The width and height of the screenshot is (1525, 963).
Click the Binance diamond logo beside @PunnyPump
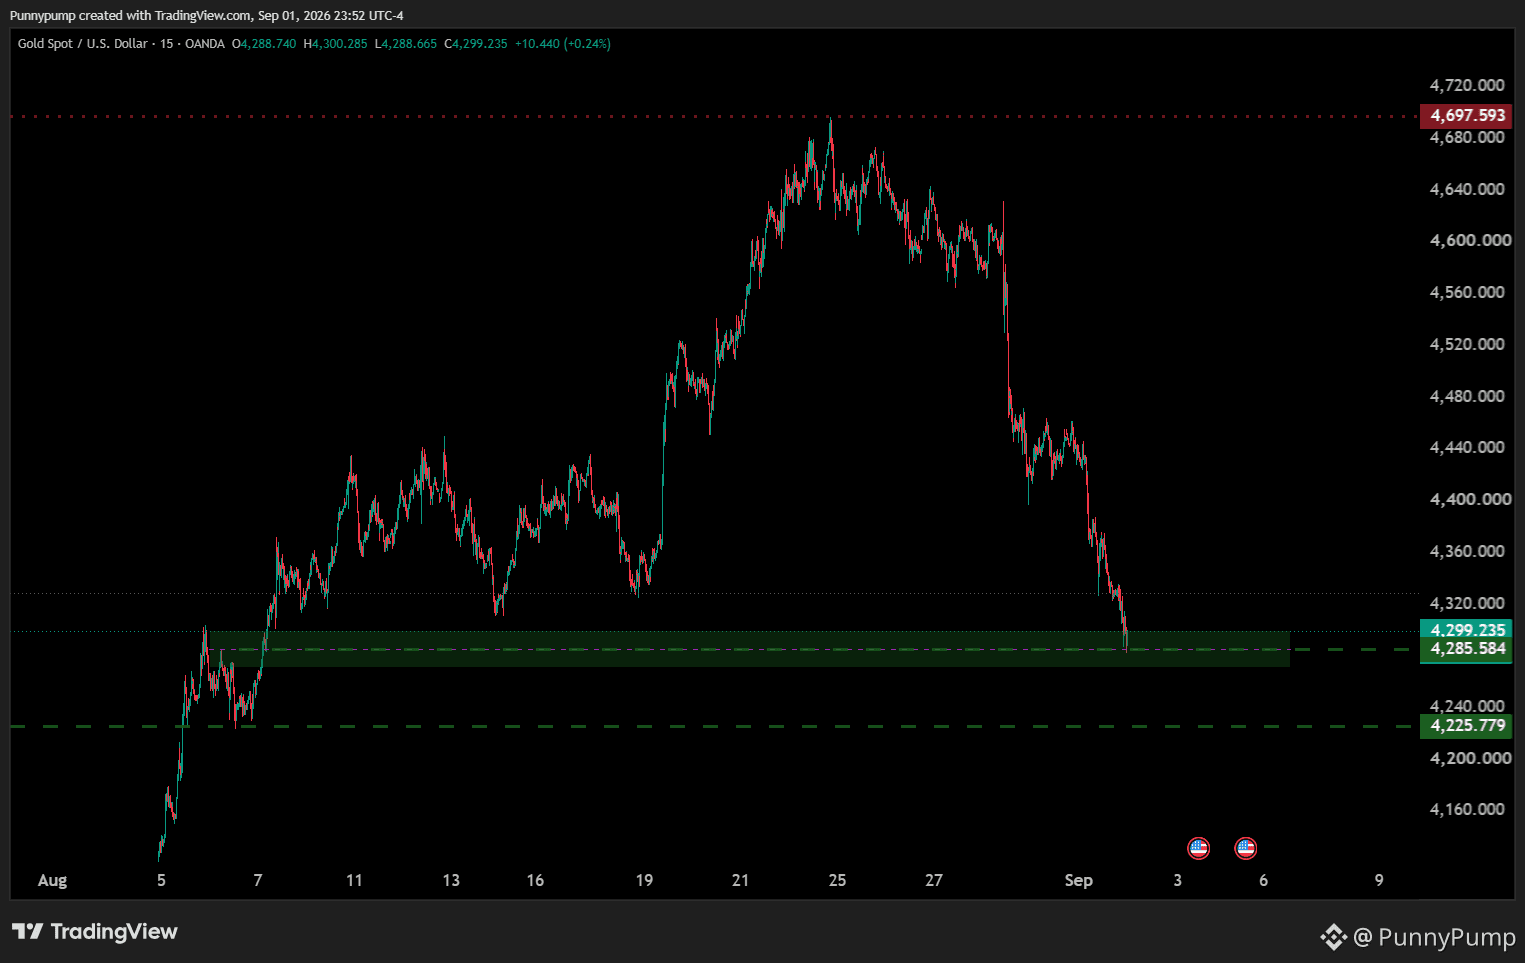coord(1333,937)
